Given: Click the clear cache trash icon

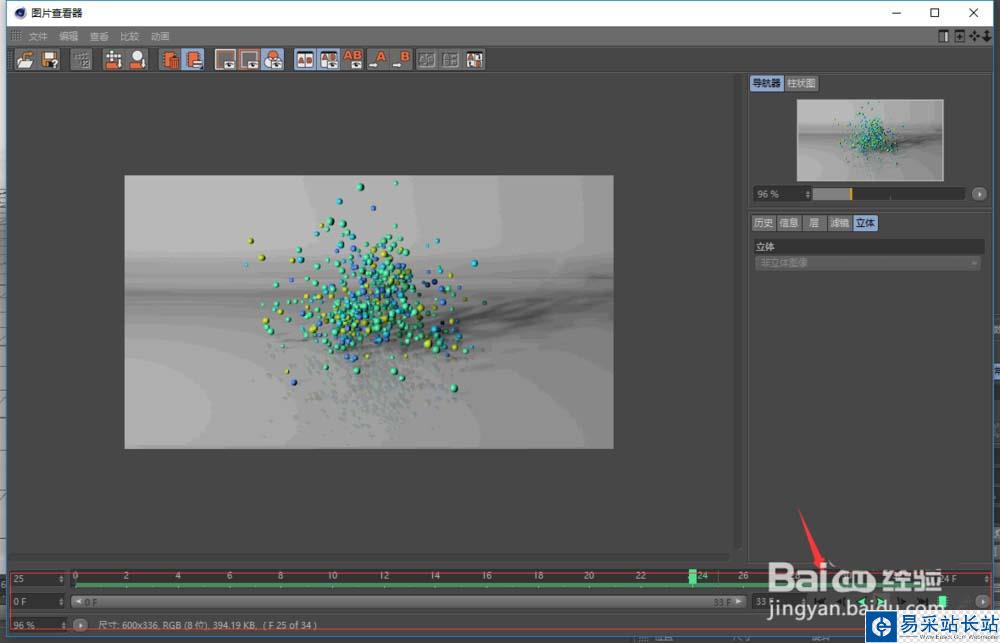Looking at the screenshot, I should pyautogui.click(x=170, y=60).
